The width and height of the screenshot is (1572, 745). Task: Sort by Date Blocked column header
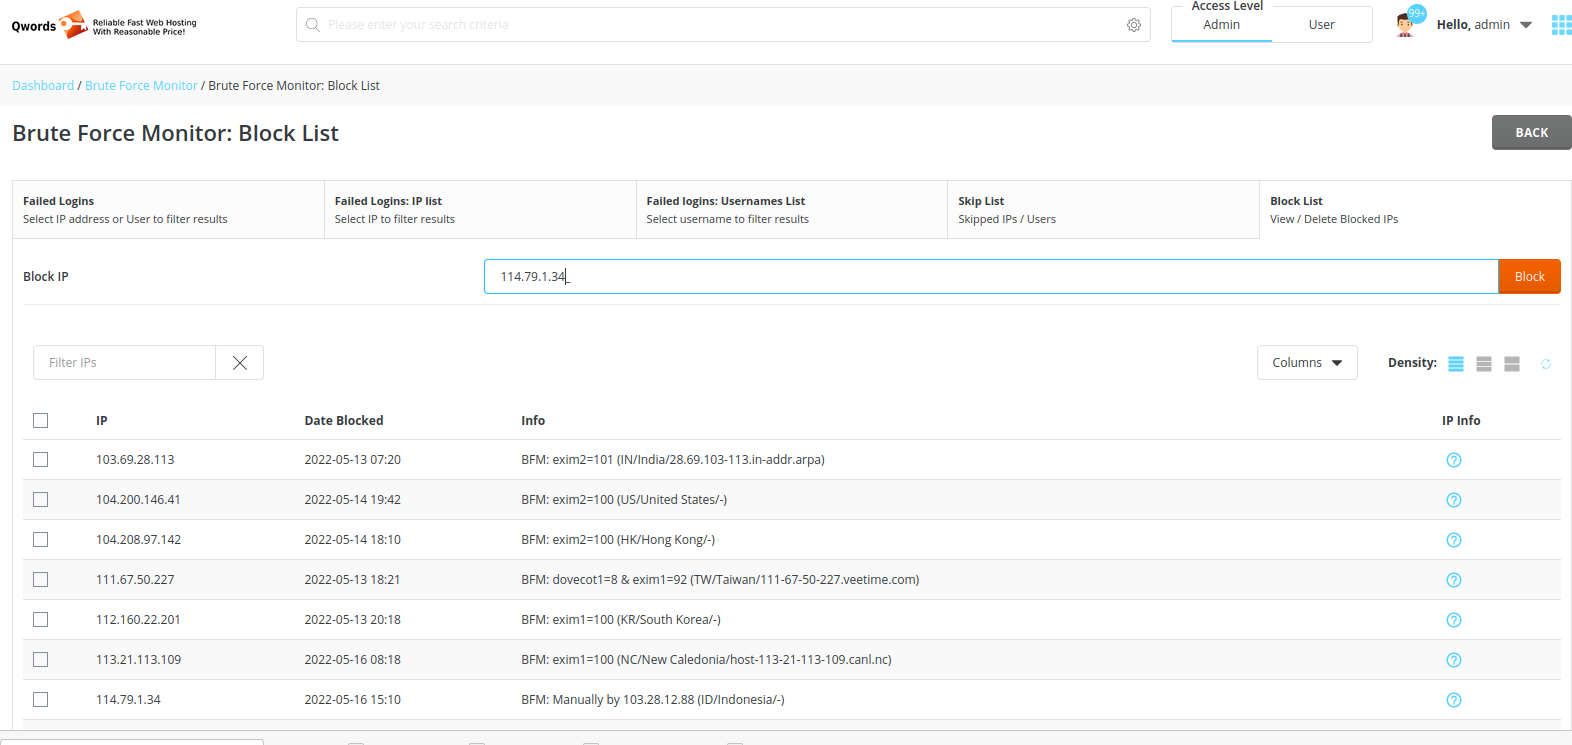(344, 421)
